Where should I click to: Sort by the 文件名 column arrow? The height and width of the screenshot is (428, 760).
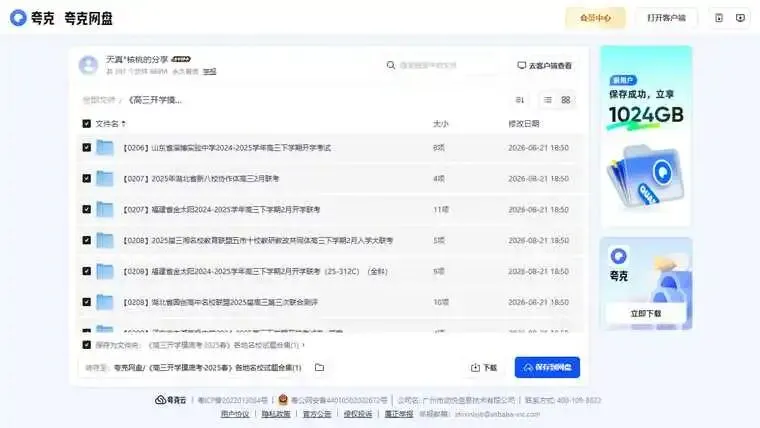[124, 124]
